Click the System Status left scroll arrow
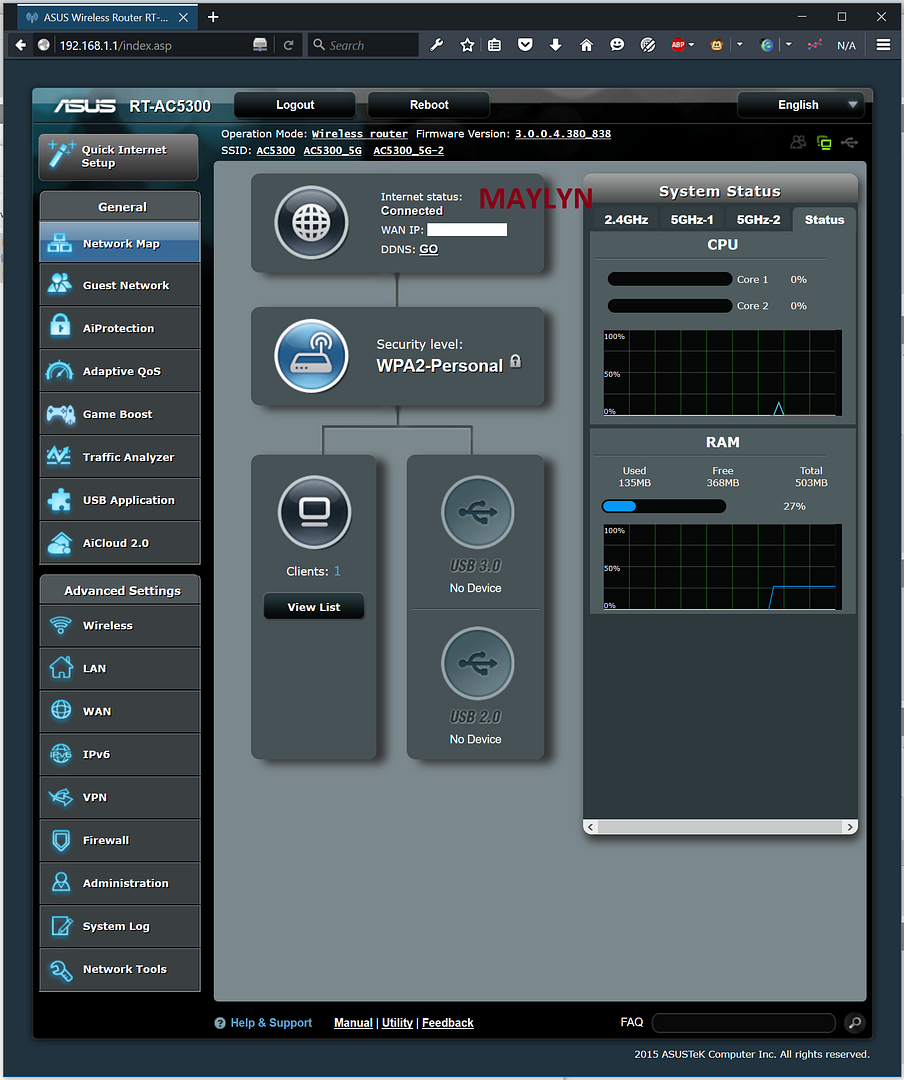904x1080 pixels. (x=590, y=827)
